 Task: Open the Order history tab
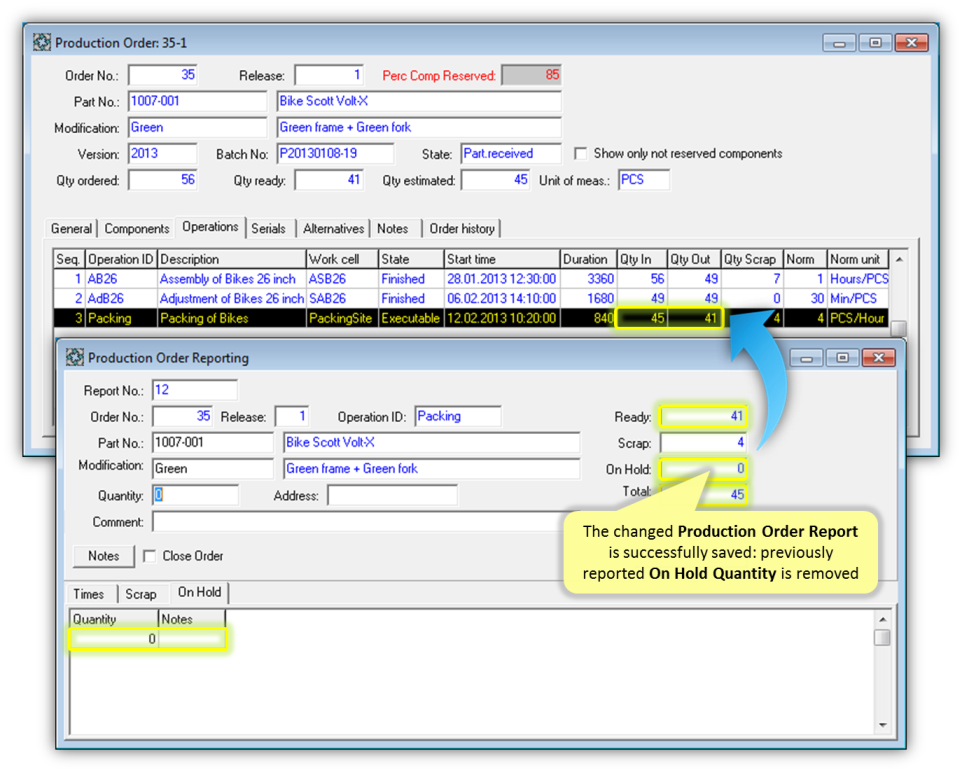[x=461, y=229]
